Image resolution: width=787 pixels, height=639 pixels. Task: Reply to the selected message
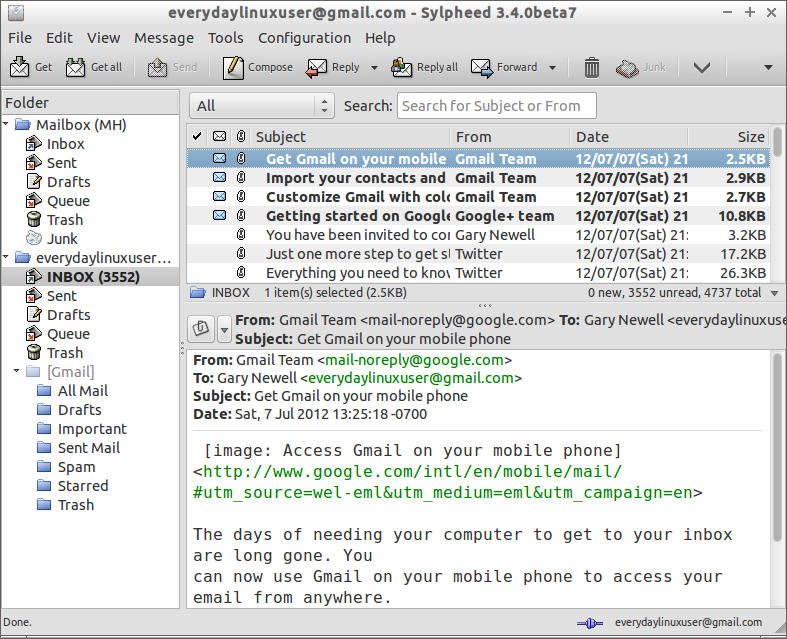tap(333, 67)
